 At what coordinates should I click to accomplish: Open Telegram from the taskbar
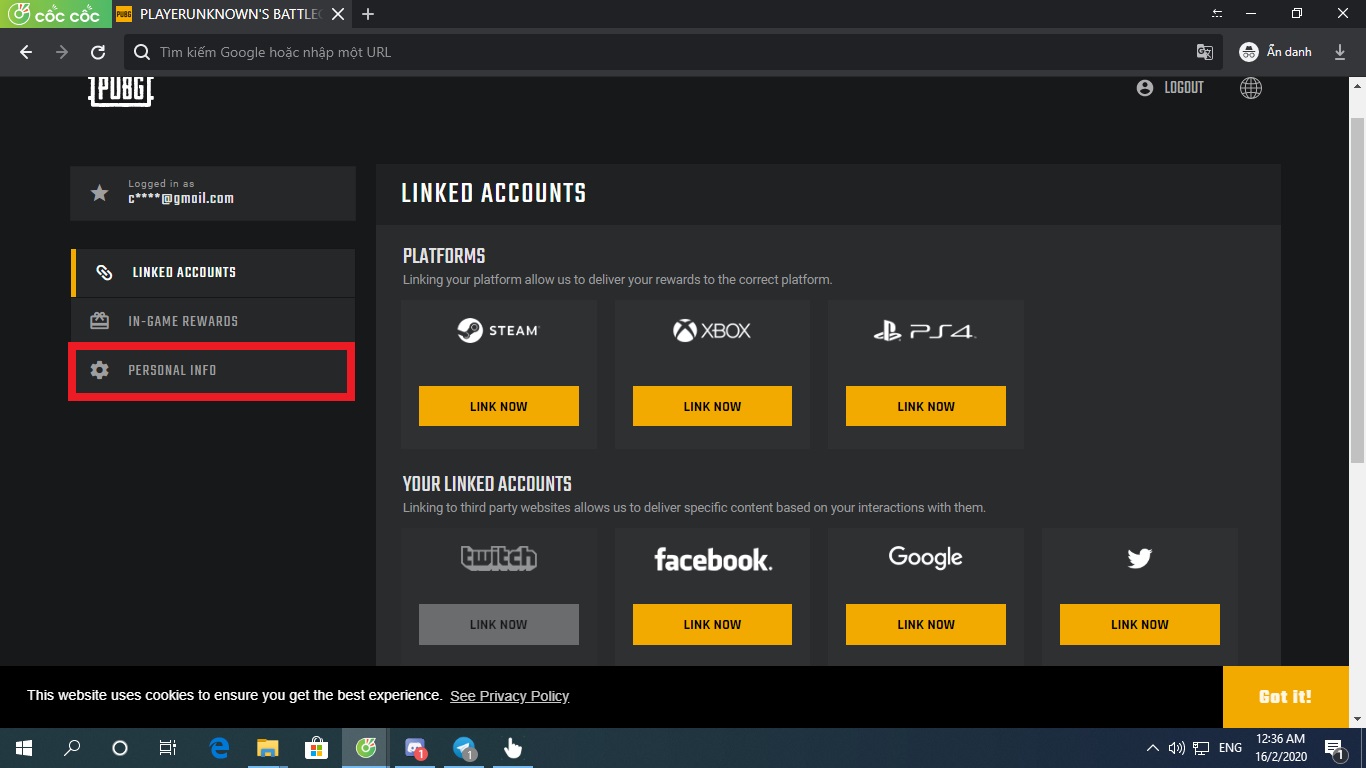coord(464,748)
